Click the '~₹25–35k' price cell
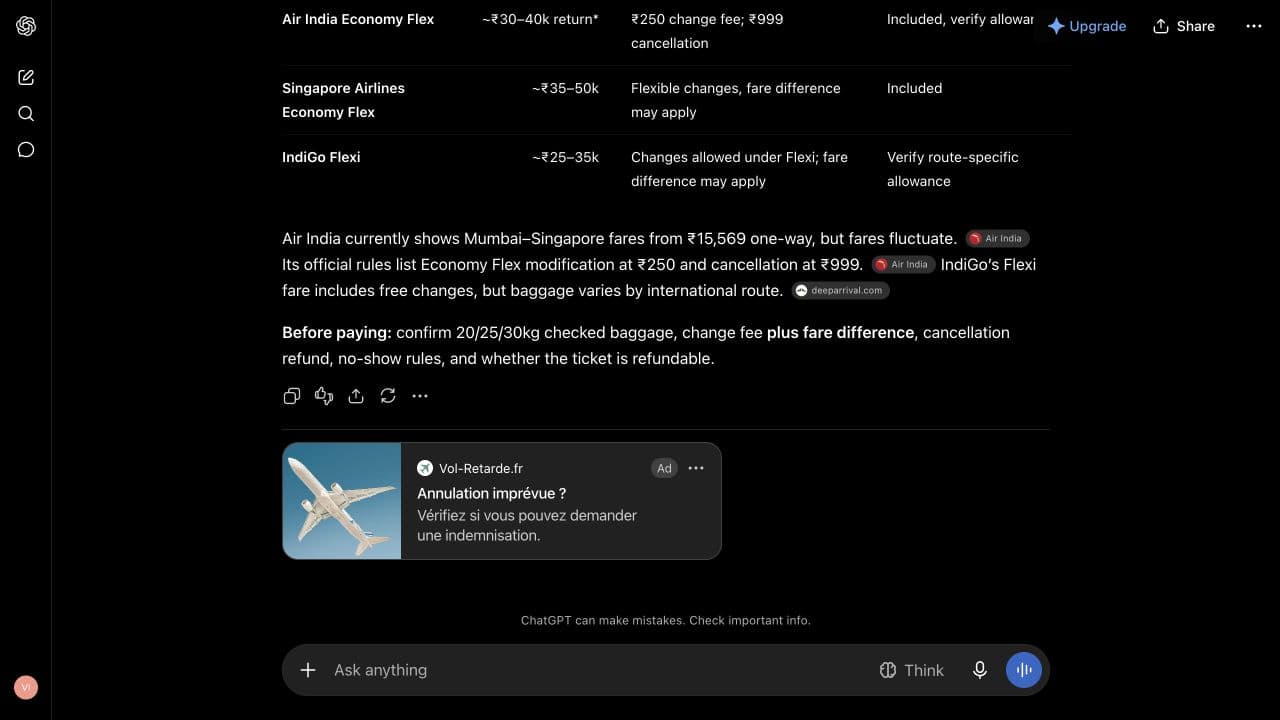 pos(565,157)
